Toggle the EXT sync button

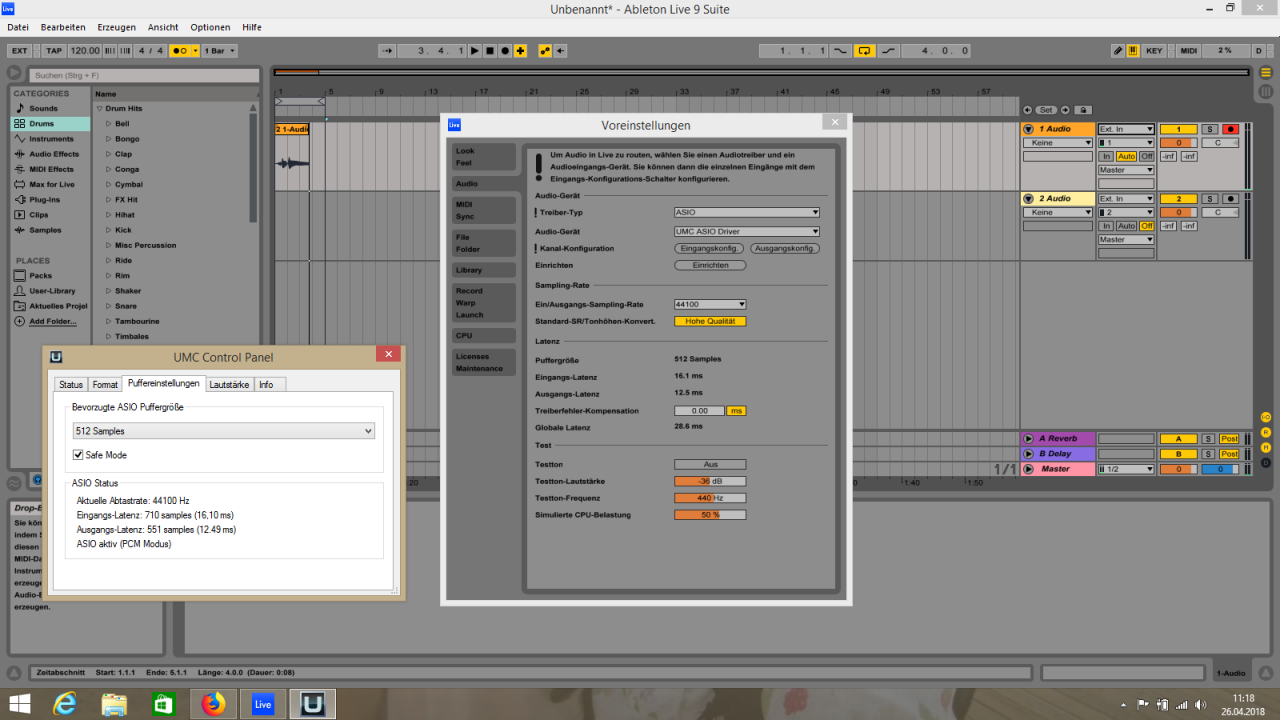tap(18, 50)
